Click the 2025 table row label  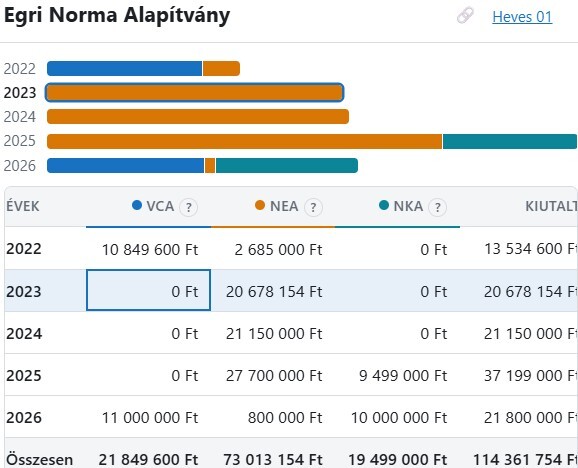(24, 376)
